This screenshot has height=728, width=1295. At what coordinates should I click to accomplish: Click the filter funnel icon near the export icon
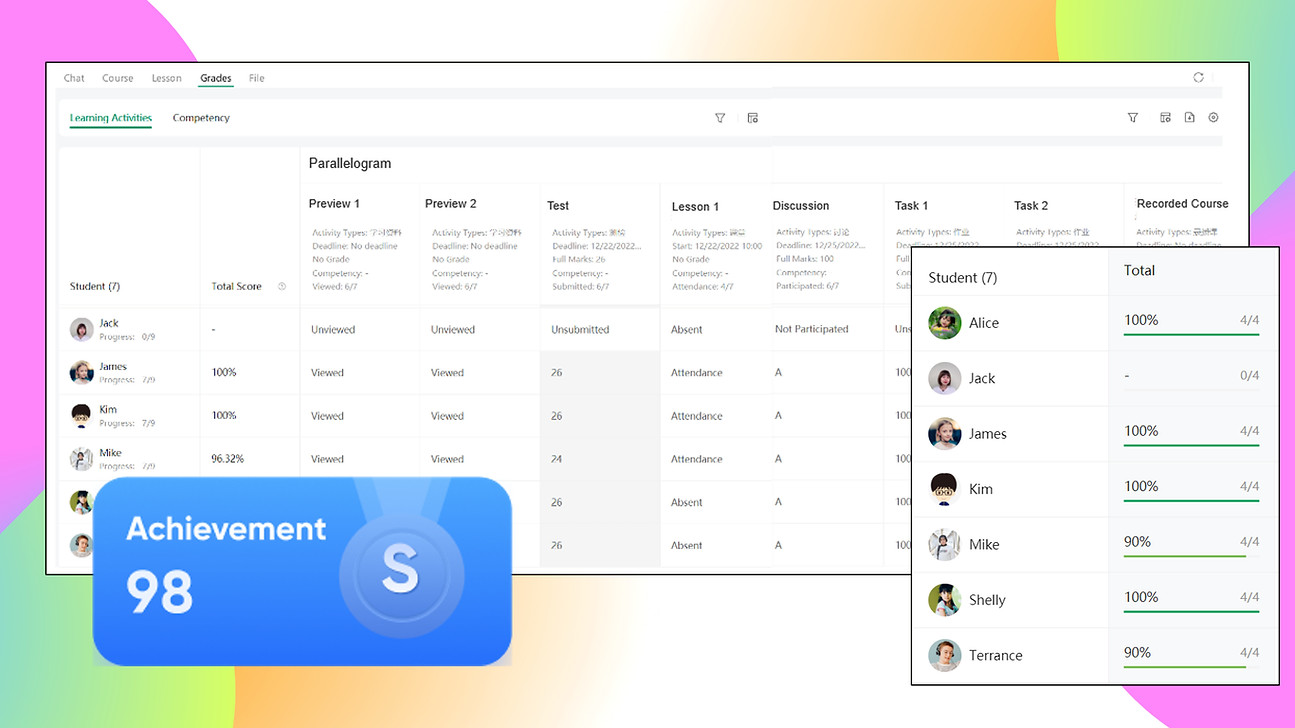click(x=1133, y=118)
